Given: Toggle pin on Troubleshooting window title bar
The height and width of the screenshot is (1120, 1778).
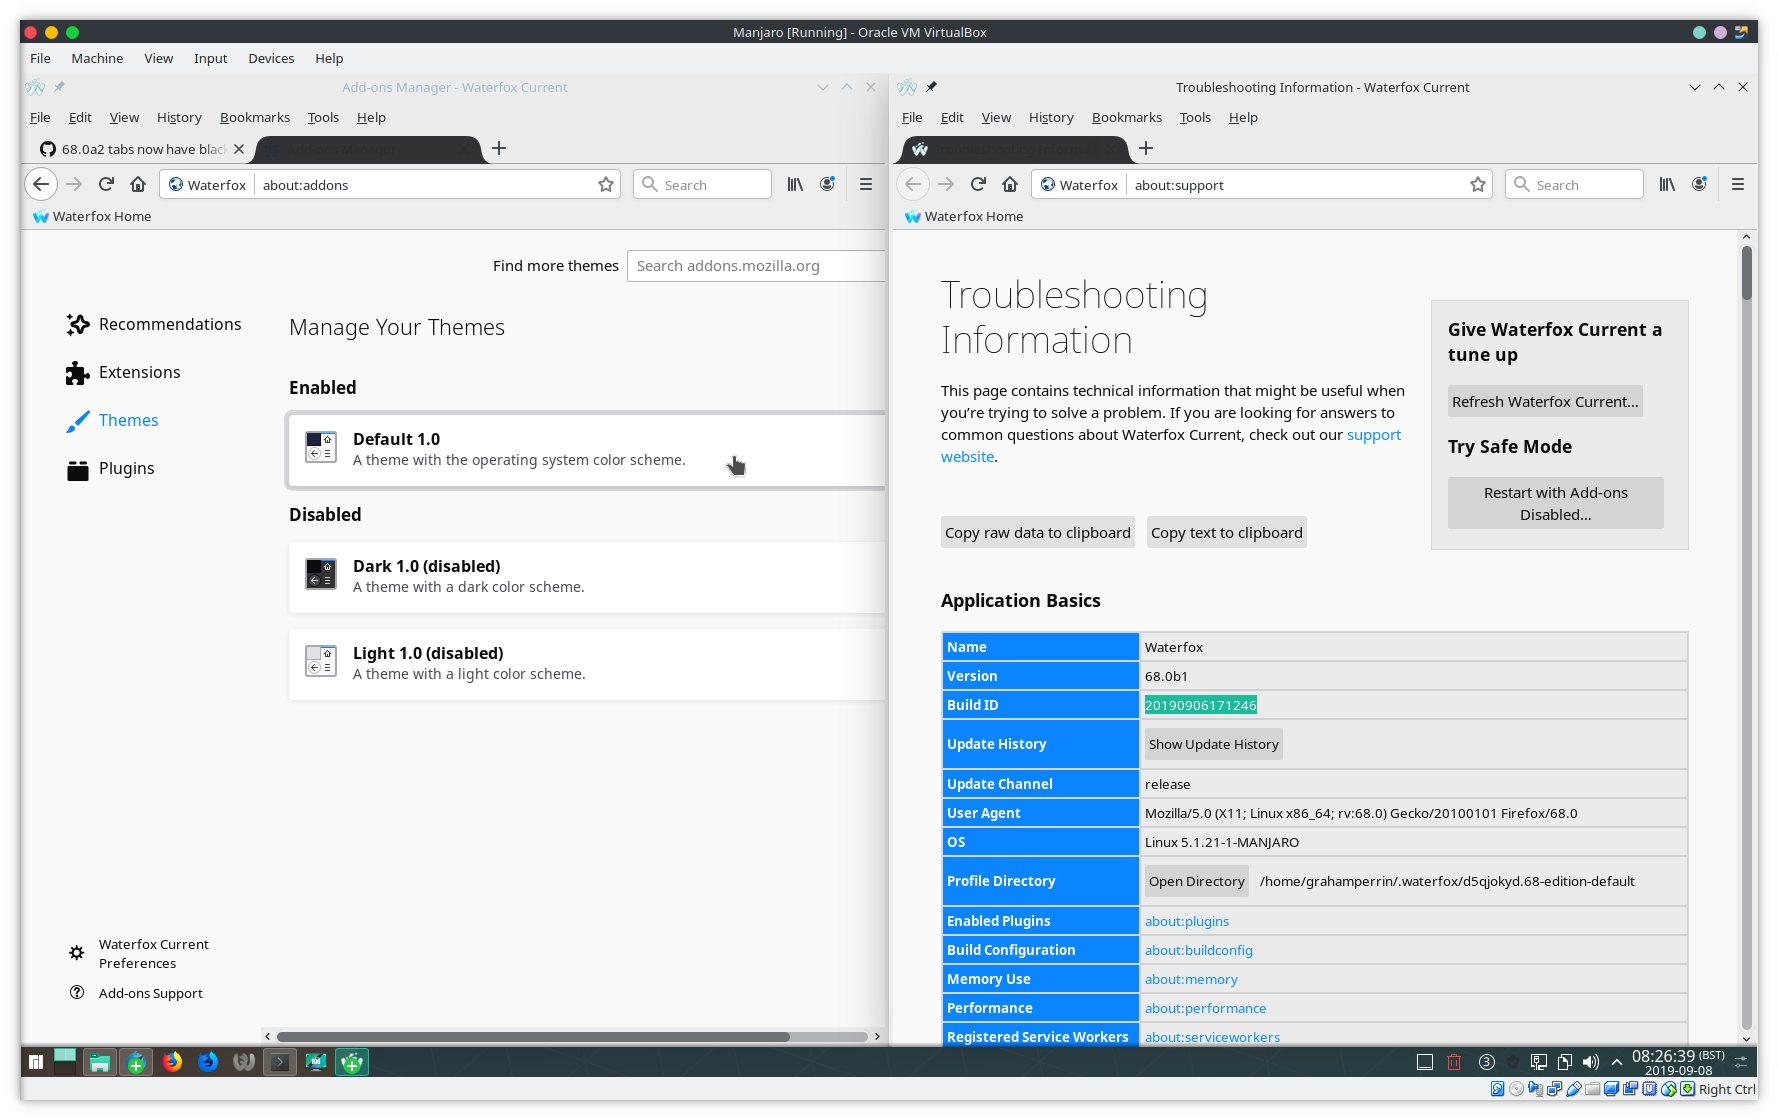Looking at the screenshot, I should click(931, 87).
